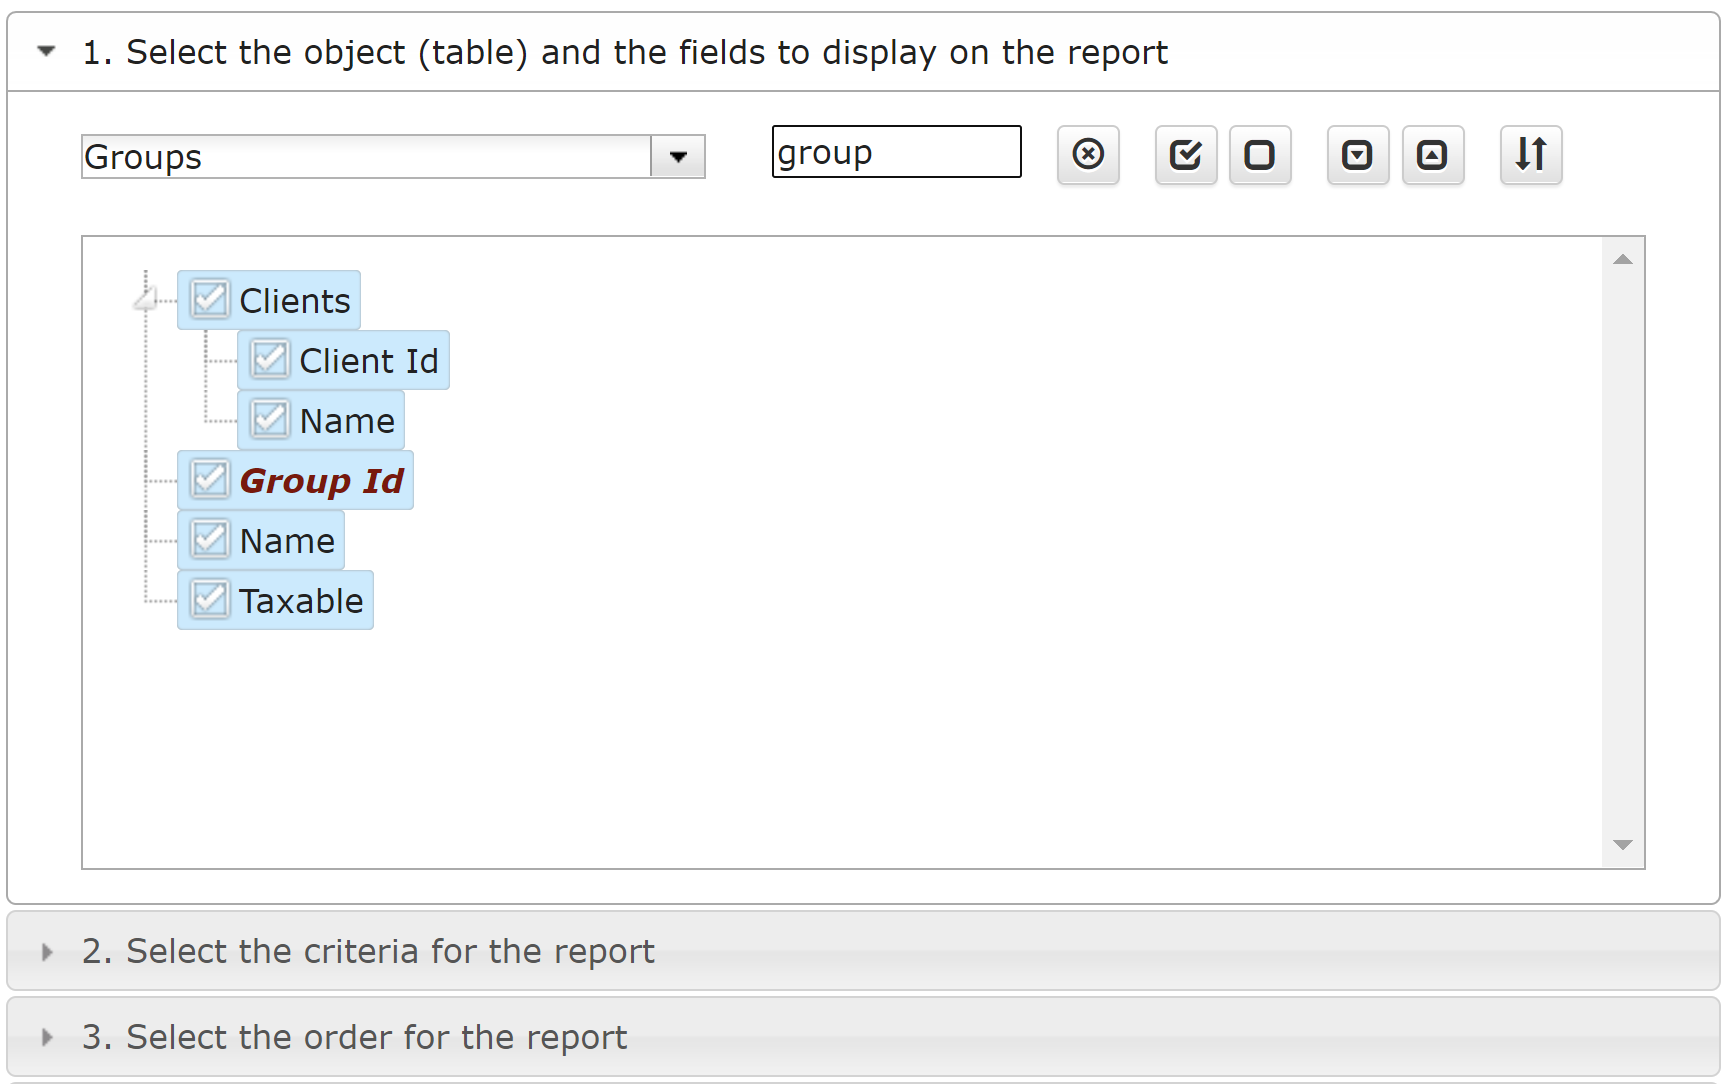Clear the field search filter icon

click(x=1088, y=155)
